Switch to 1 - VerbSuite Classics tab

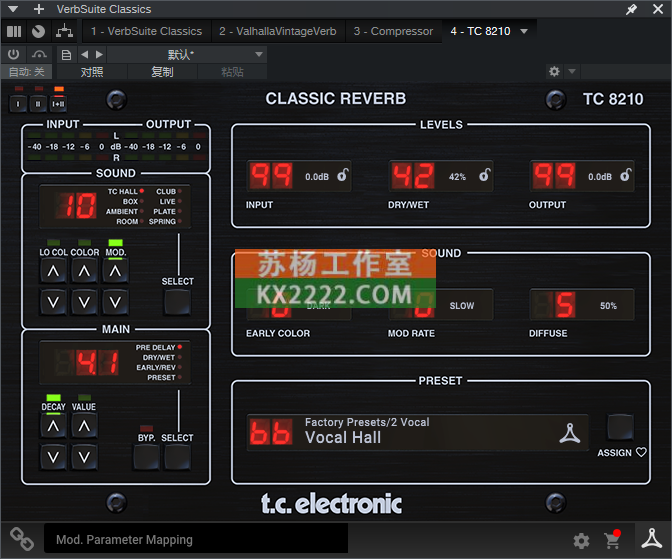click(x=147, y=31)
